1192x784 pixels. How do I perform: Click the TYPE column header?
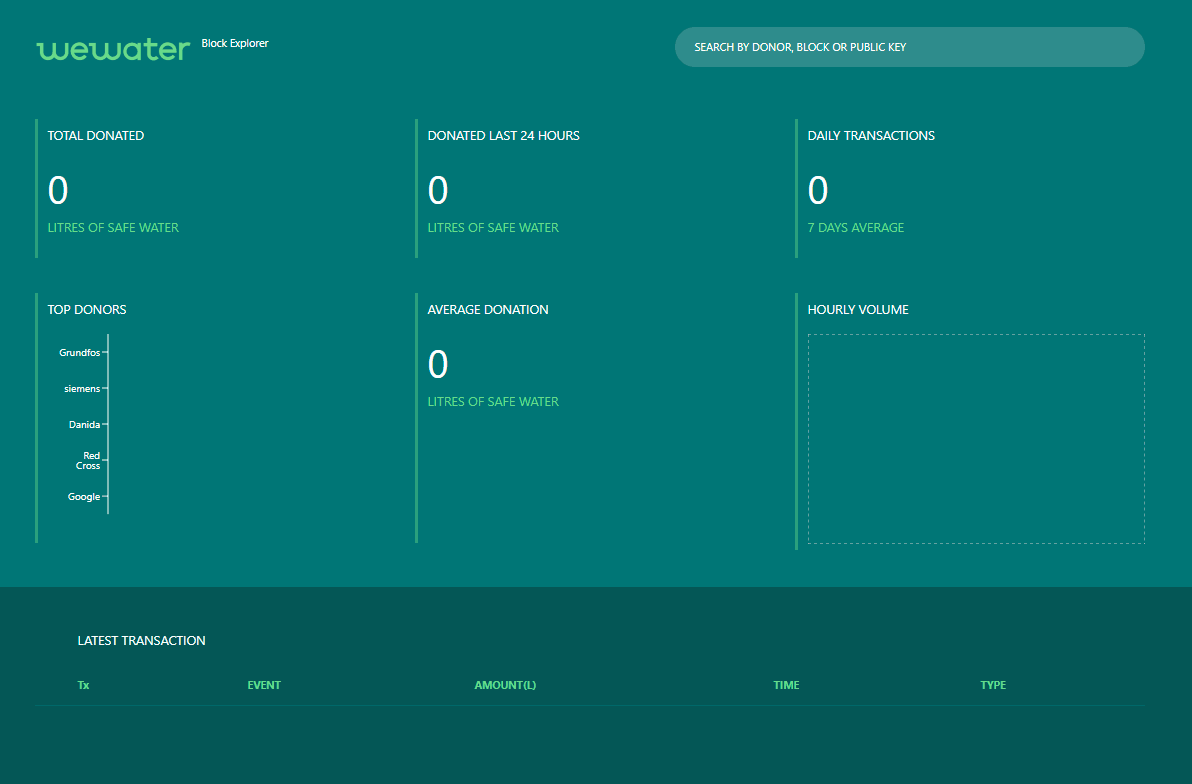point(993,685)
